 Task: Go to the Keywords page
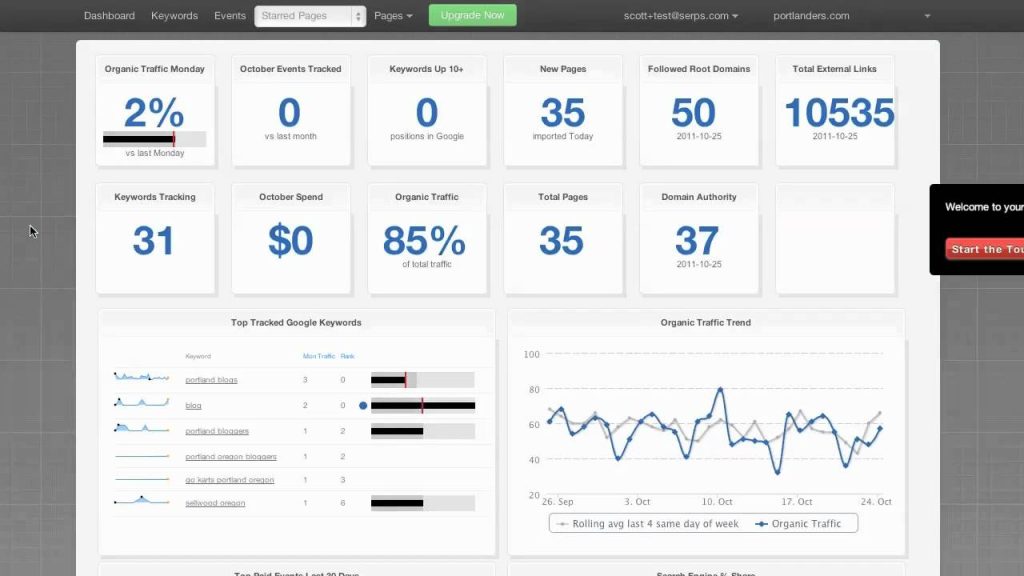pos(174,16)
